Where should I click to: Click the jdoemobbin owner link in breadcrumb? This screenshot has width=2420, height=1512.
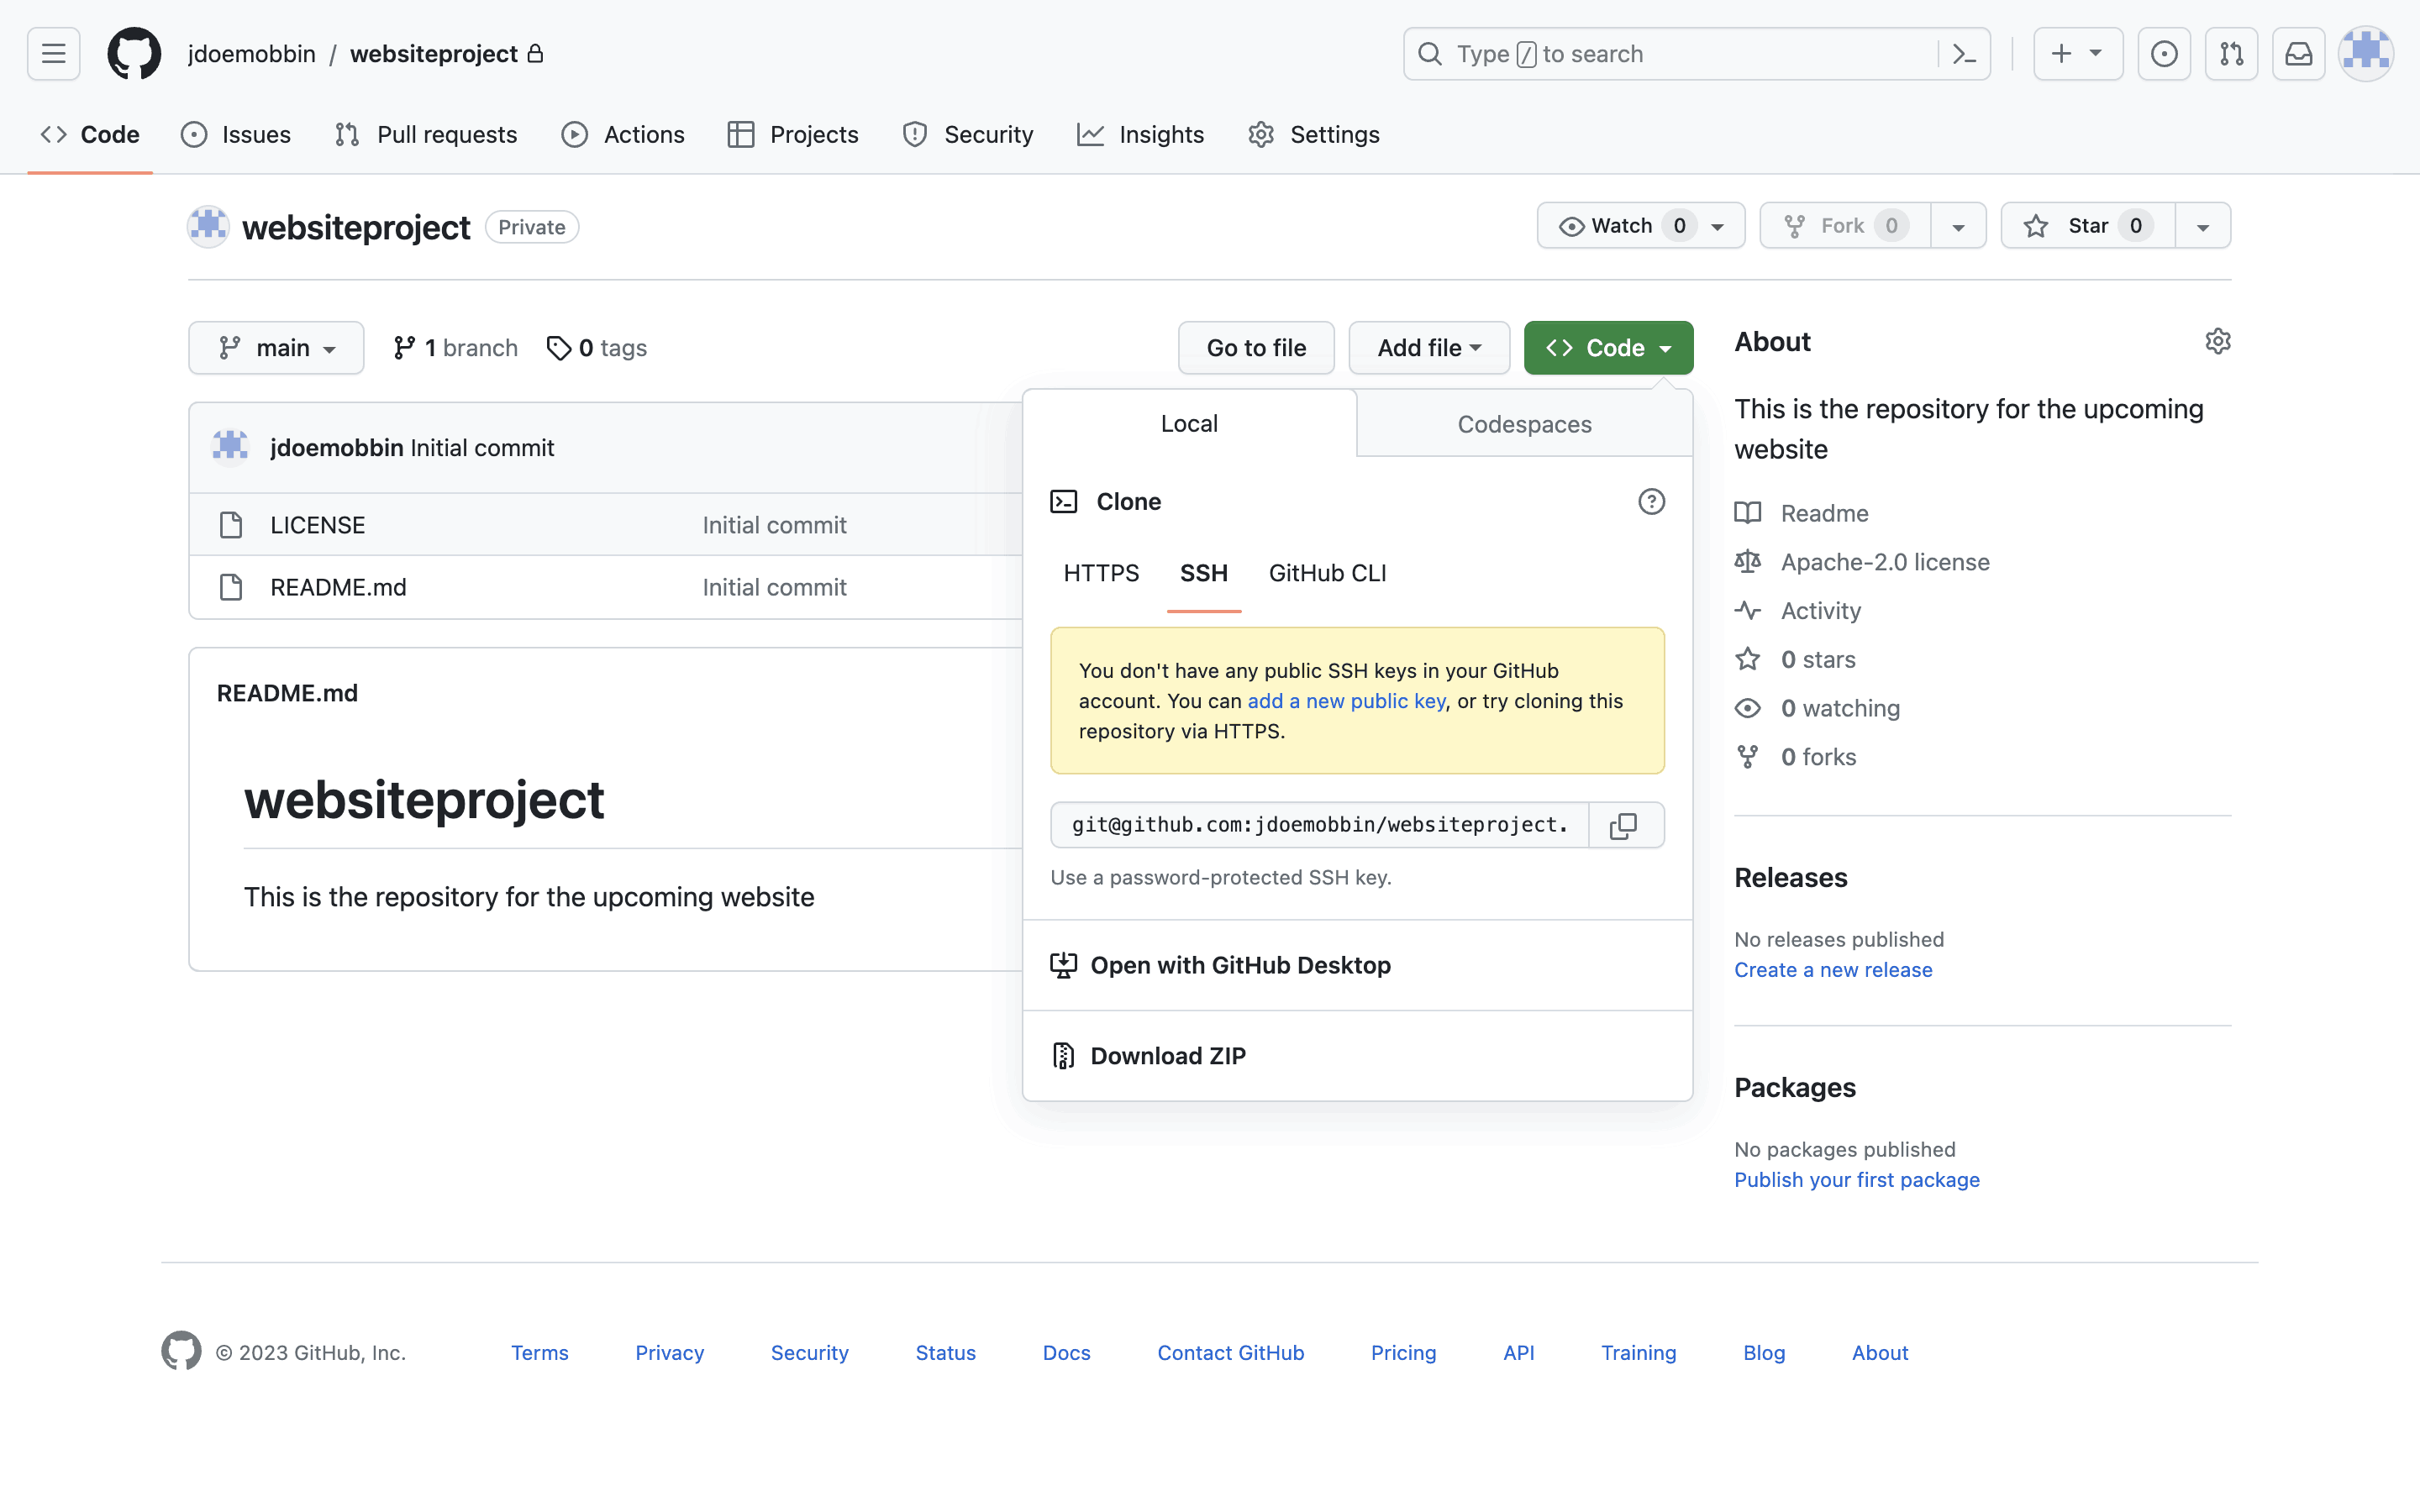pos(252,54)
